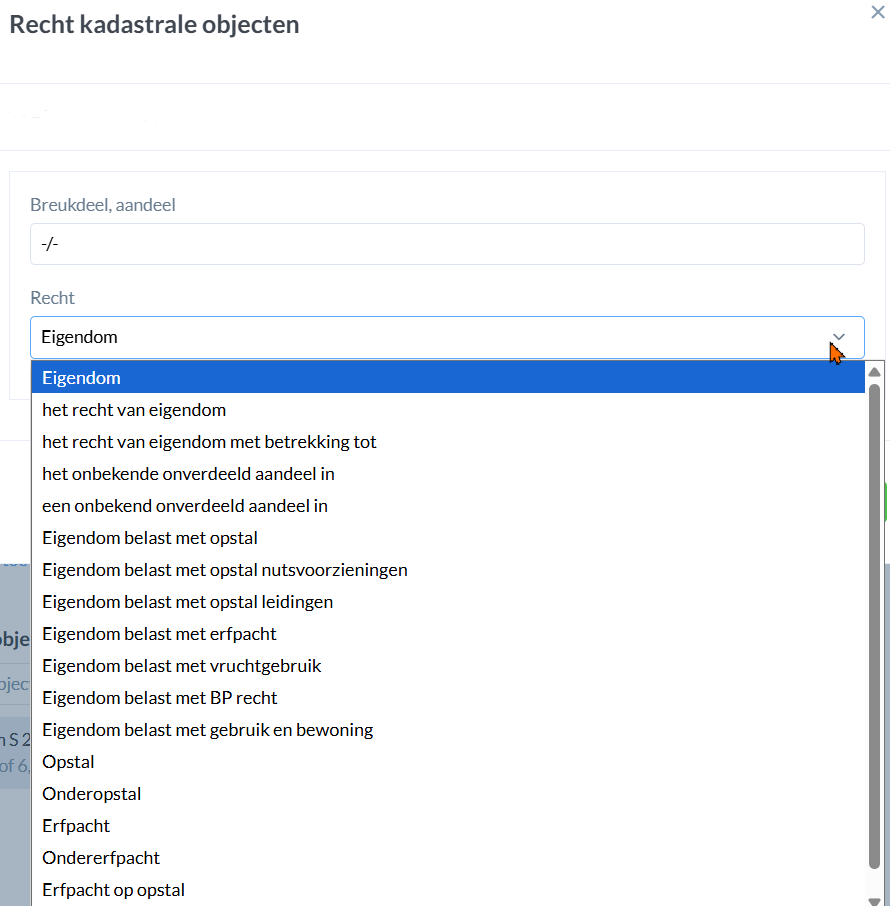Choose the Opstal option
The image size is (890, 906).
[x=69, y=762]
